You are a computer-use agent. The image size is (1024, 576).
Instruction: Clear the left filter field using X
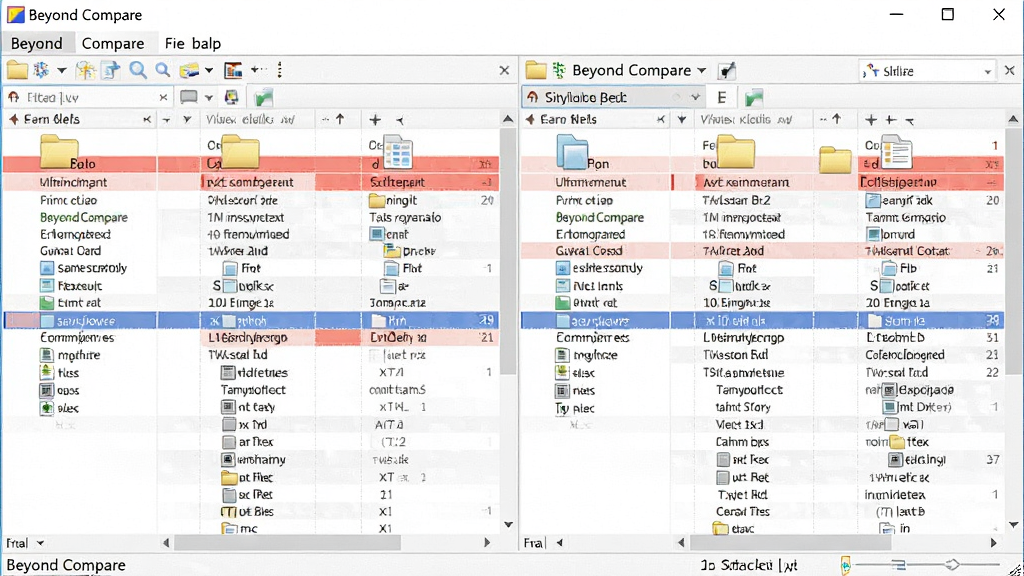[x=163, y=97]
